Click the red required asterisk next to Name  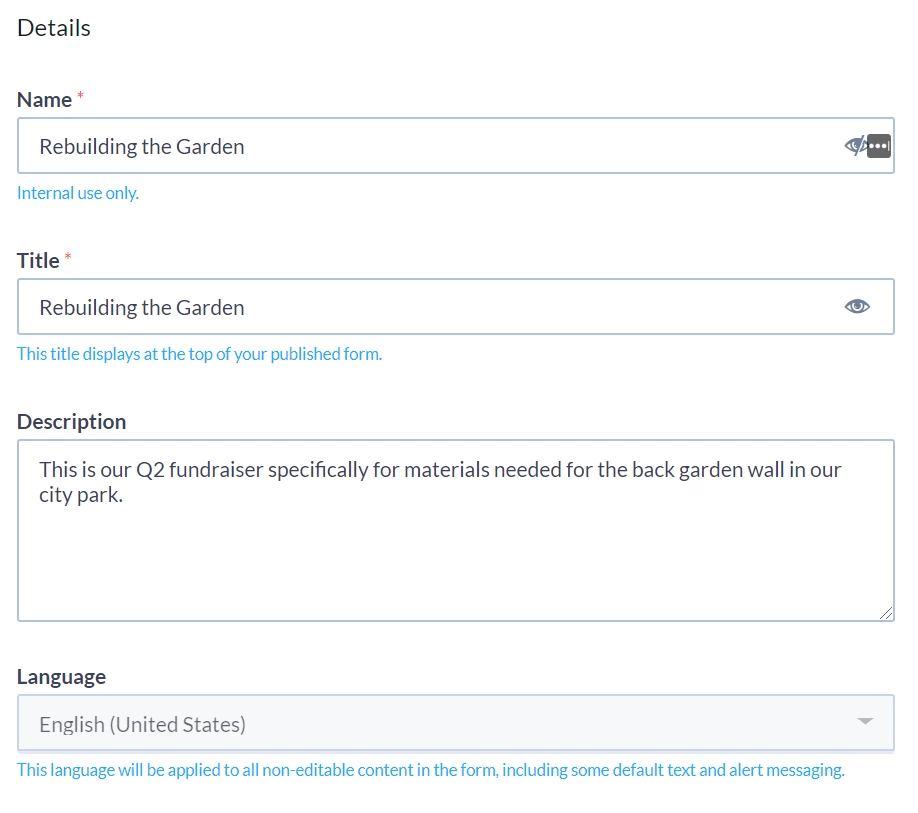(x=81, y=95)
